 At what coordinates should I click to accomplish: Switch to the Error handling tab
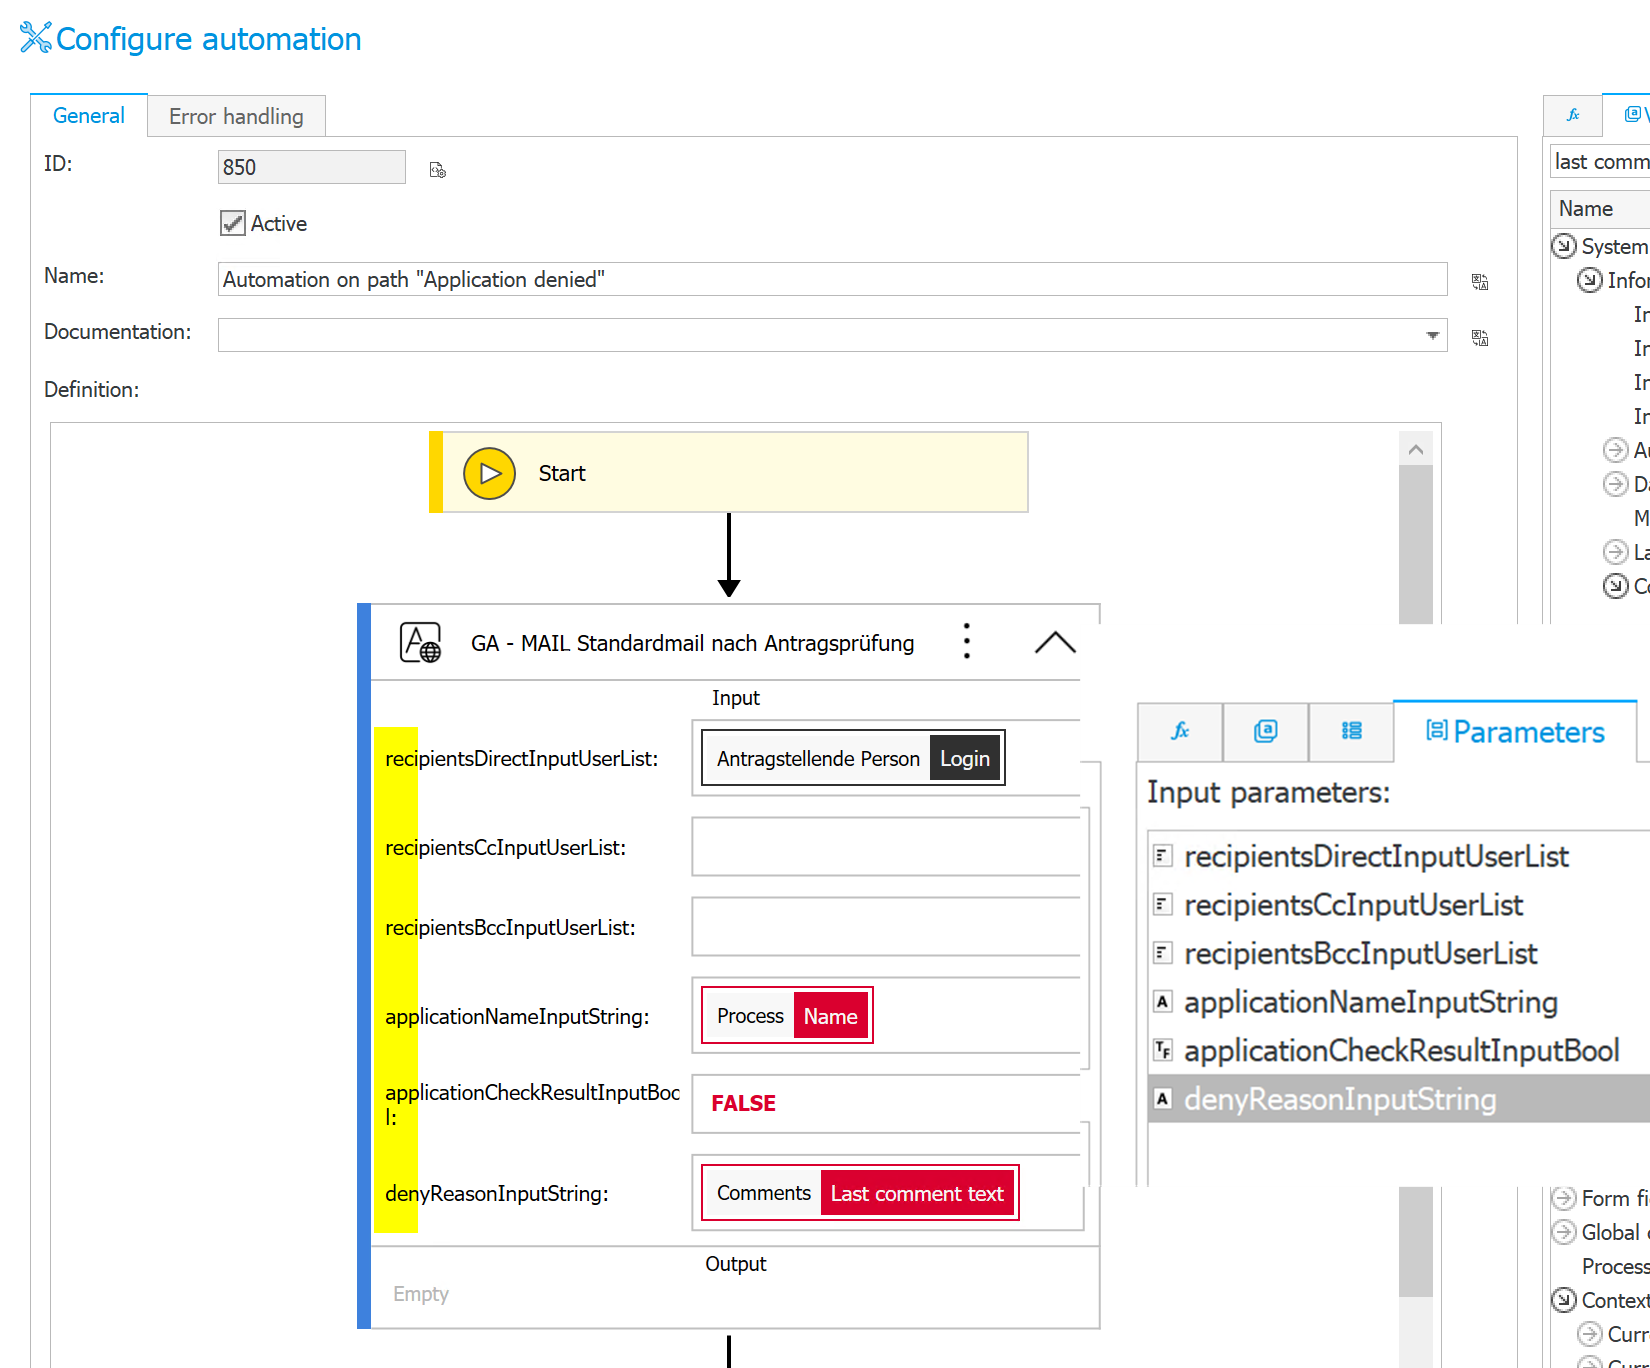click(236, 116)
